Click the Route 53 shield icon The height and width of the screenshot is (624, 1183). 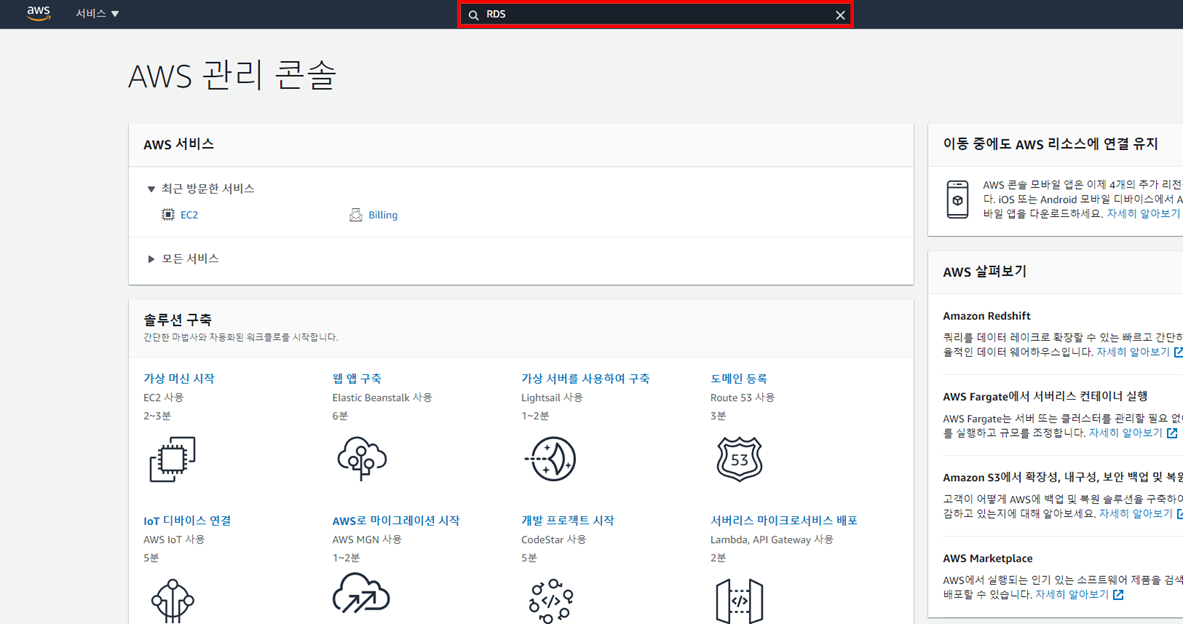(x=739, y=459)
